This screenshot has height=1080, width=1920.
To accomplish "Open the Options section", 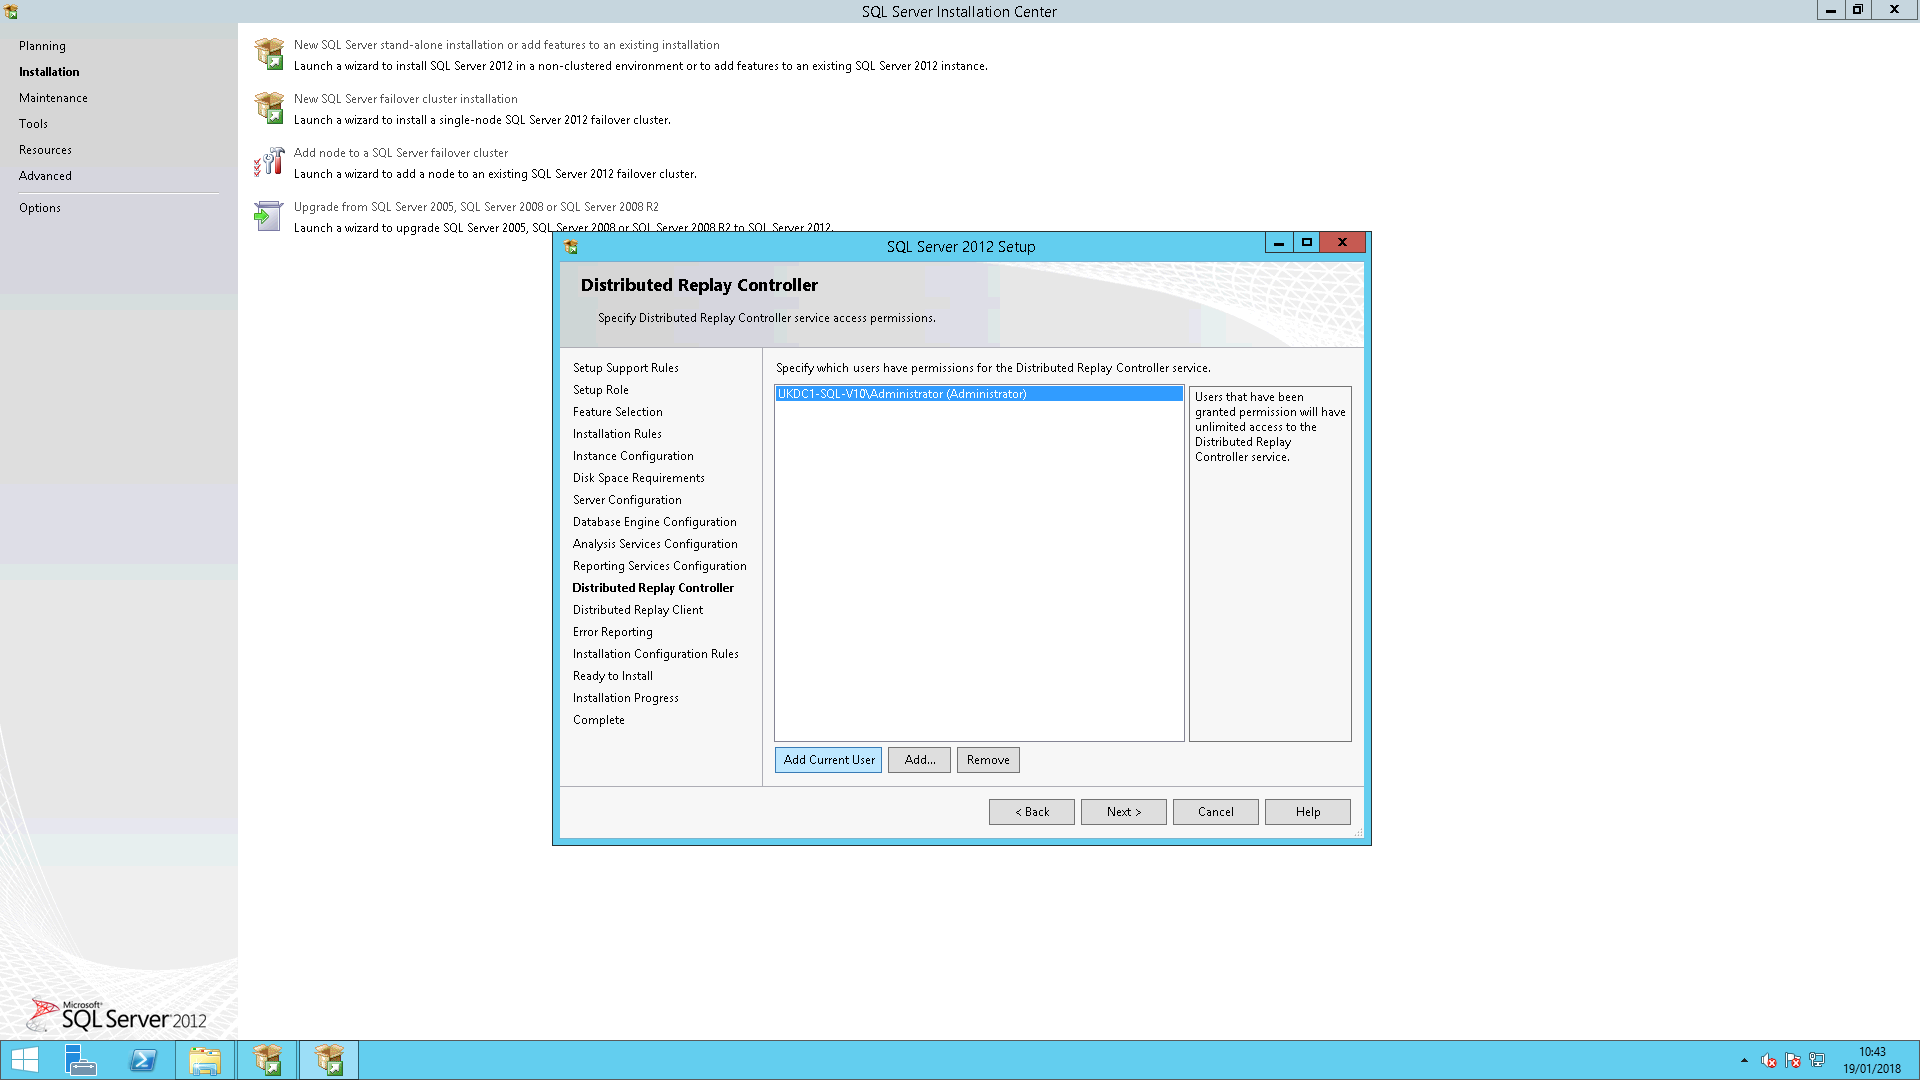I will [40, 208].
